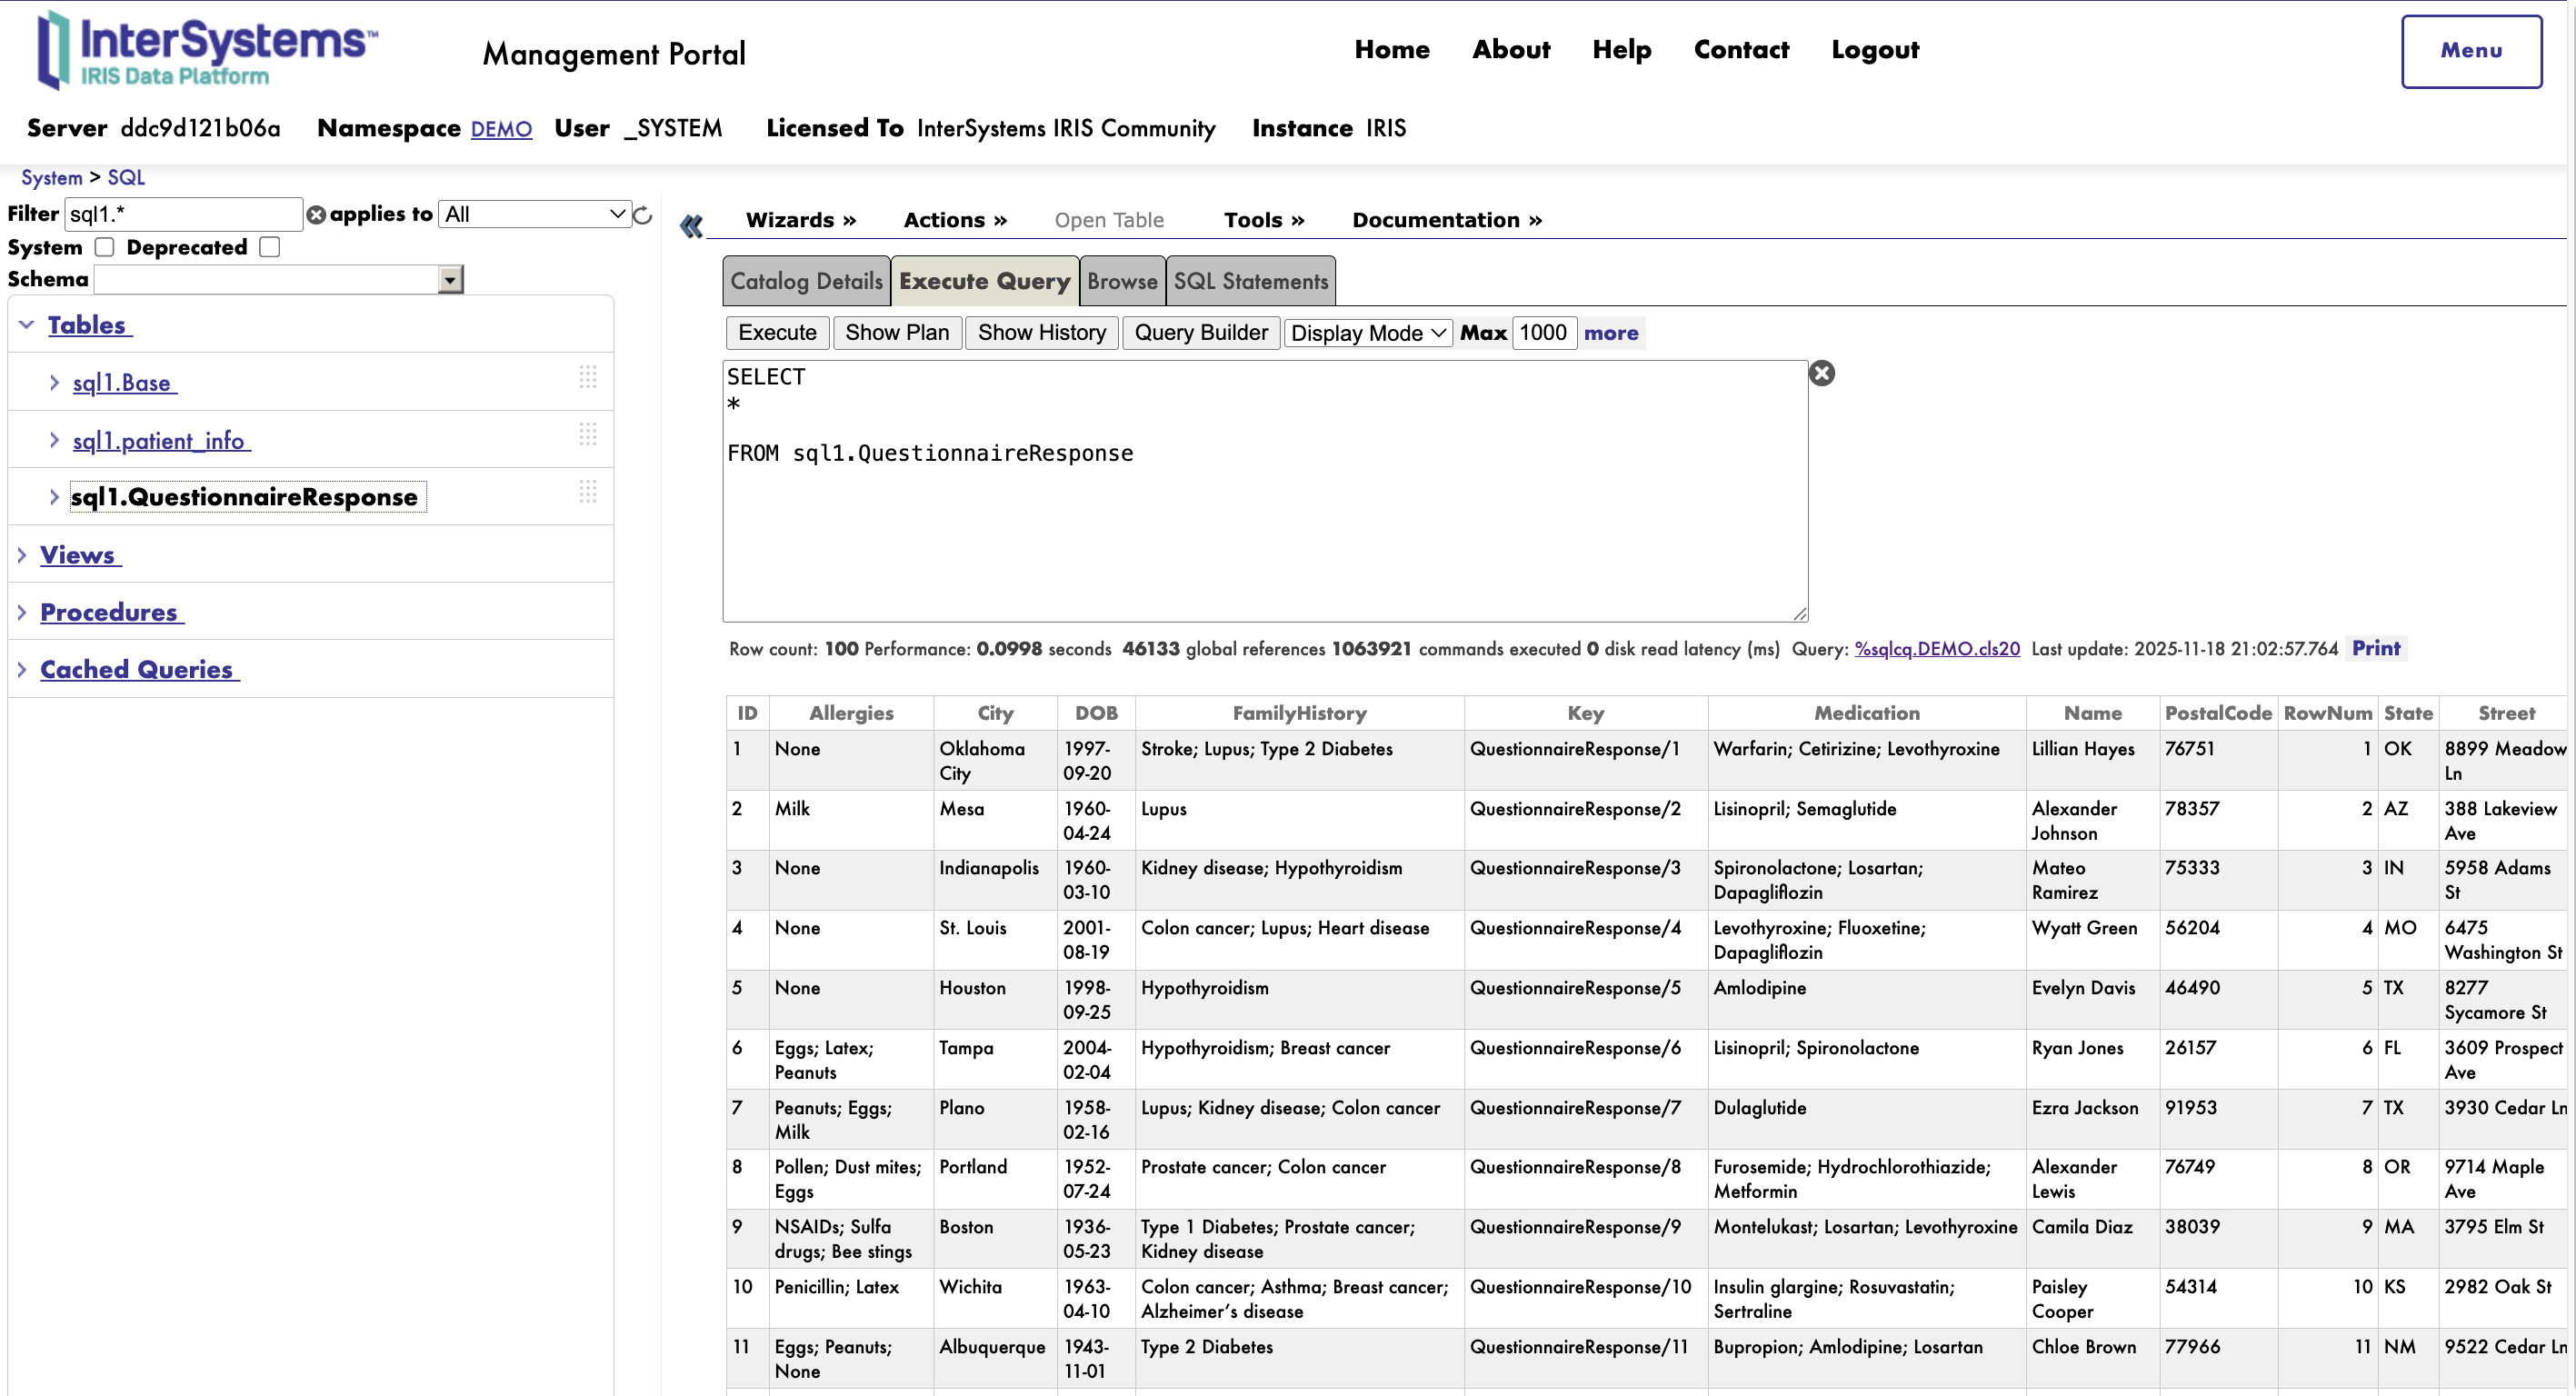Enable the System checkbox
Image resolution: width=2576 pixels, height=1396 pixels.
coord(104,247)
